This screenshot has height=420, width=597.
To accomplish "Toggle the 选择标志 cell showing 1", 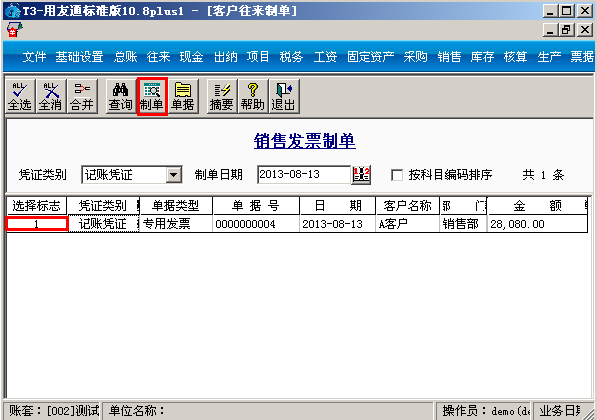I will 37,224.
